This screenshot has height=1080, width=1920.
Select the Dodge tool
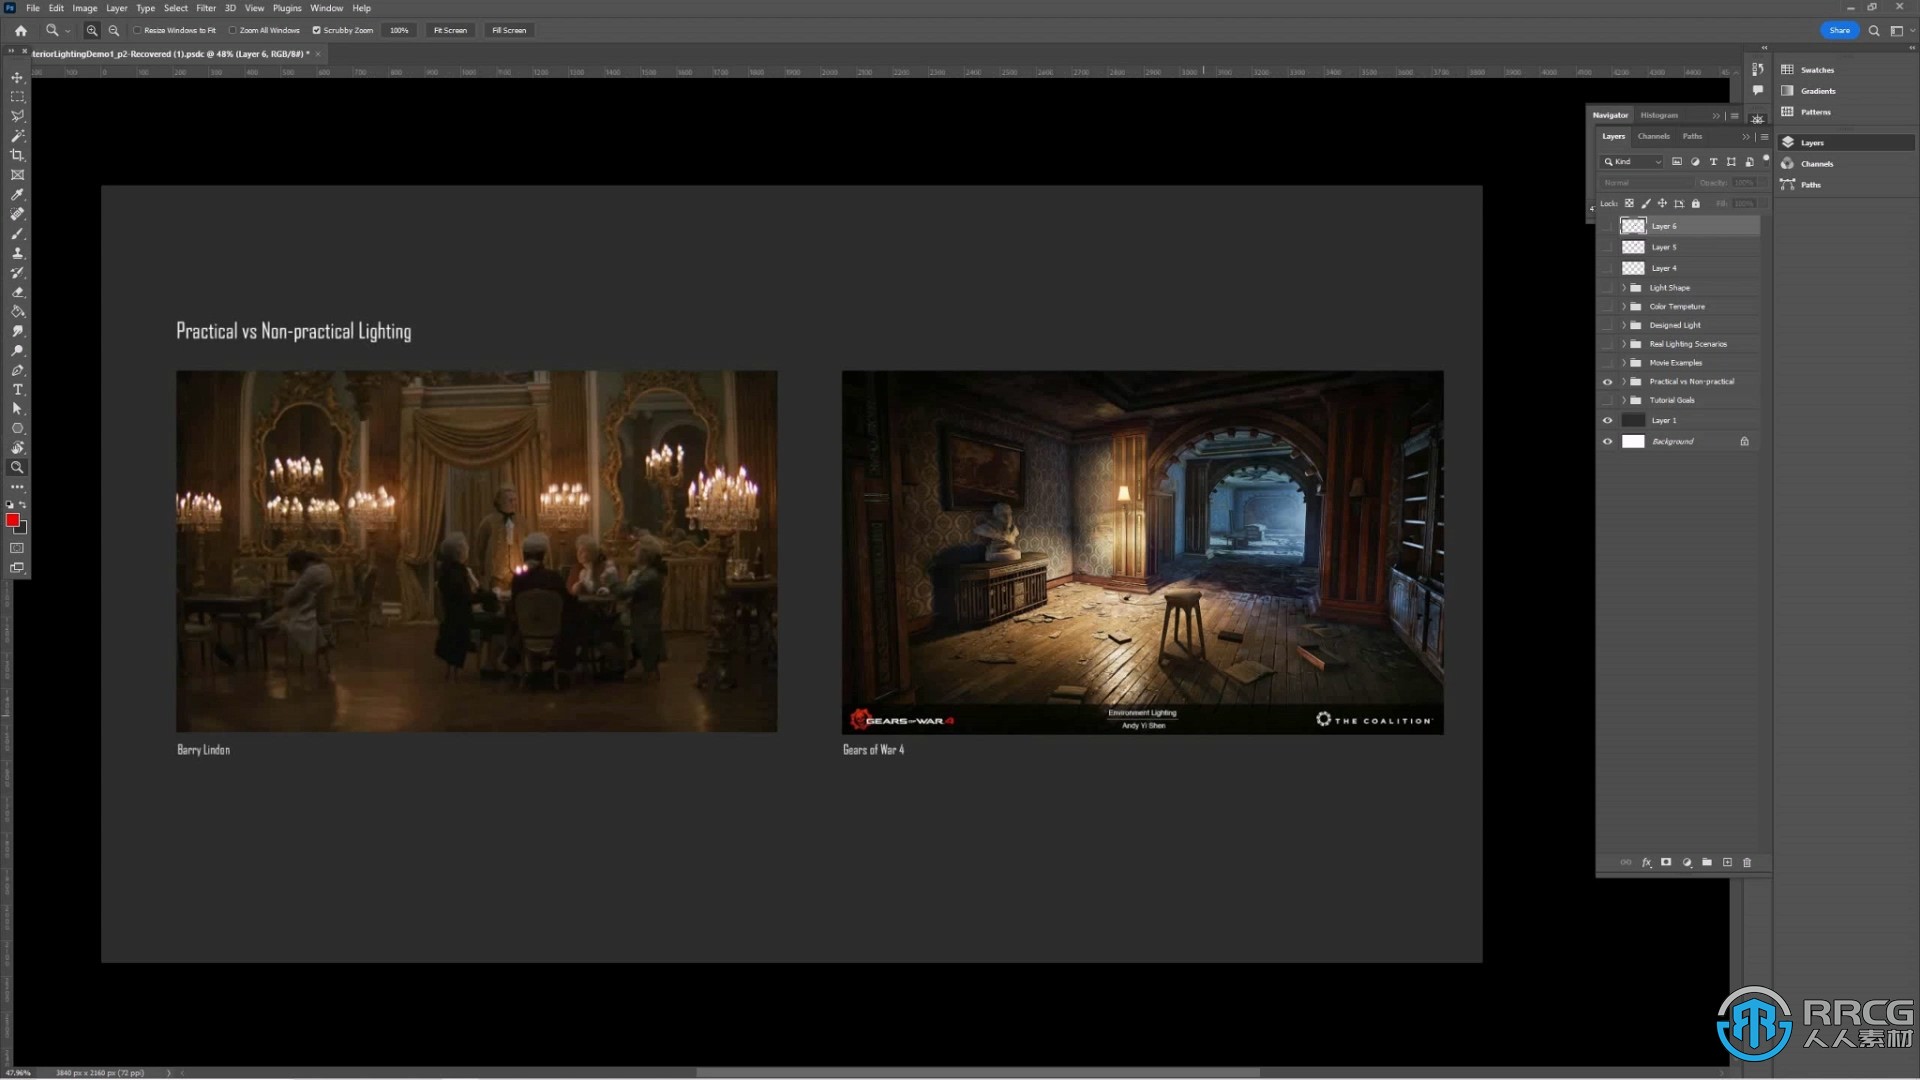(17, 350)
